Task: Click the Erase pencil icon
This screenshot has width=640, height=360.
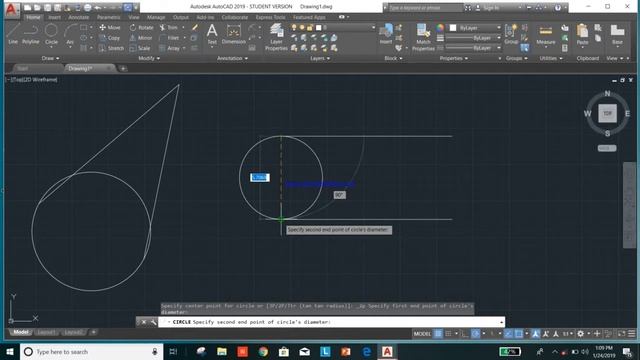Action: click(195, 27)
